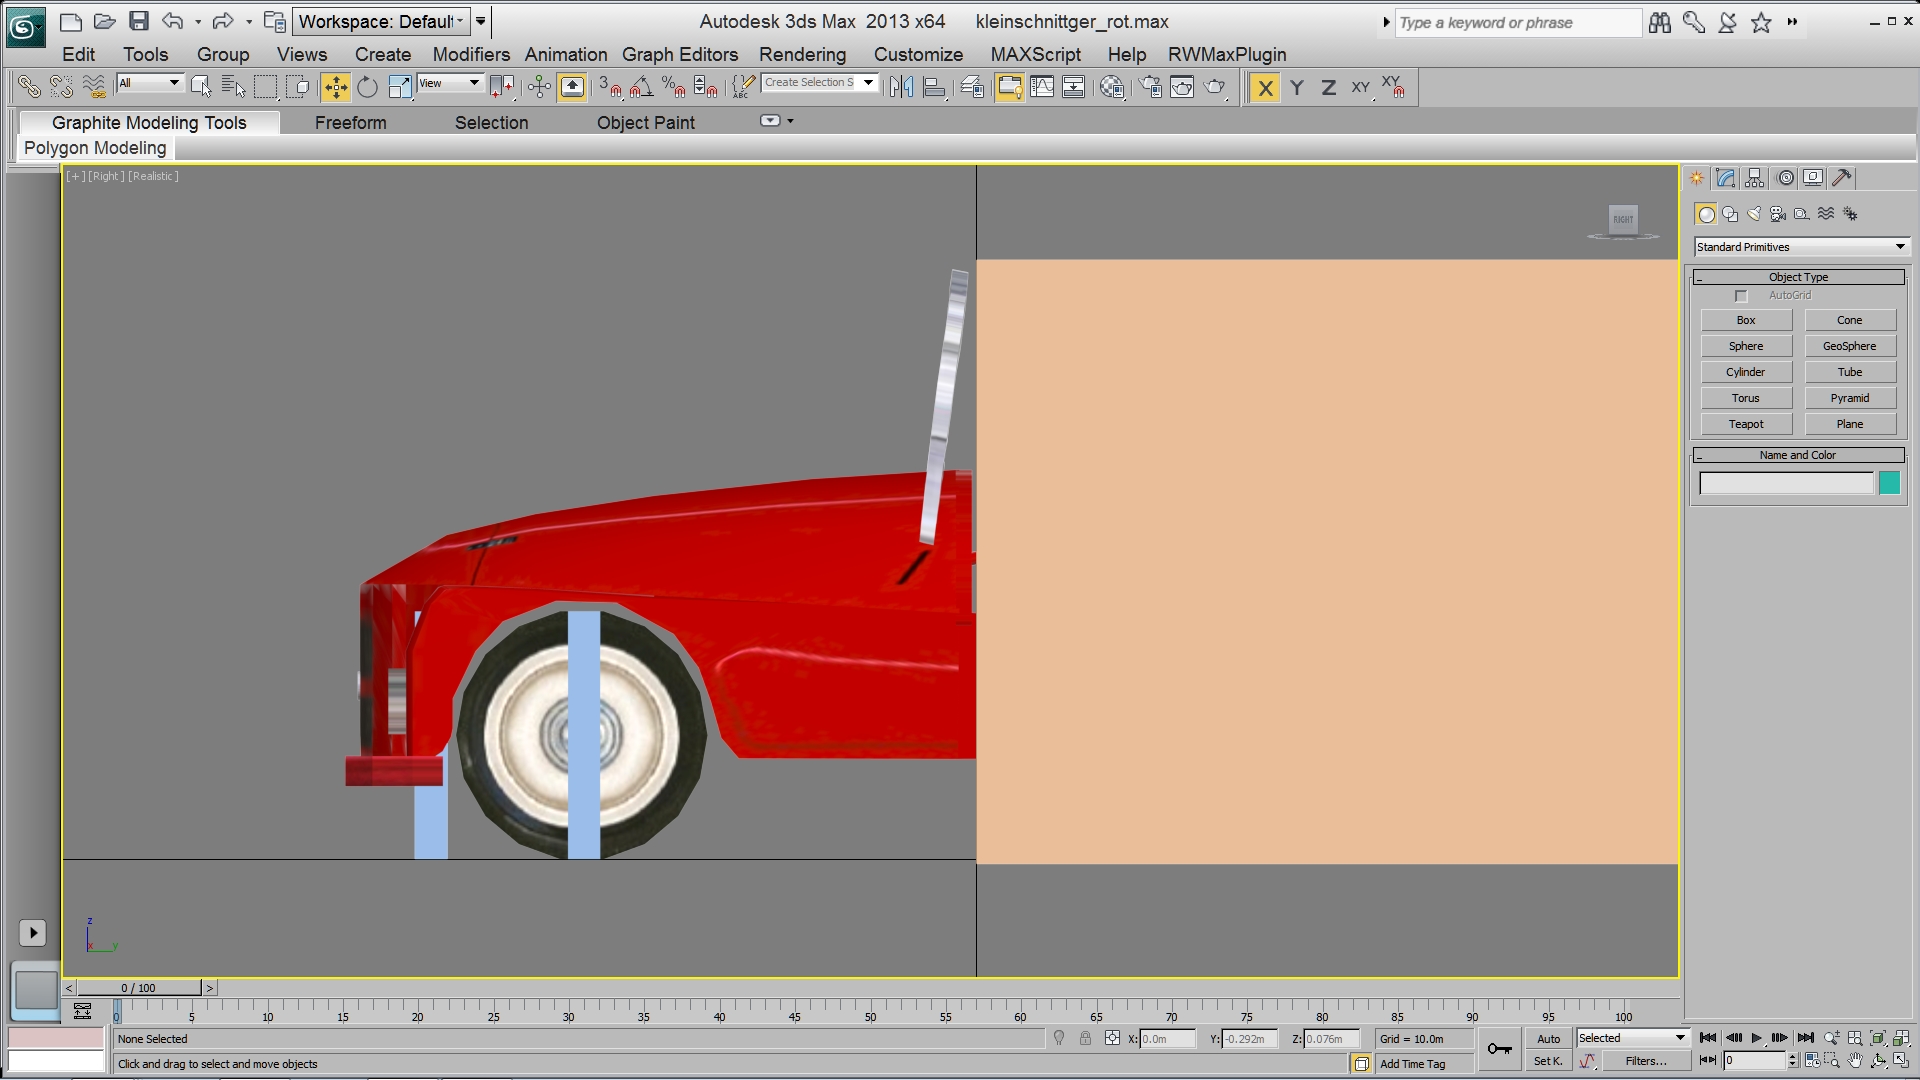Click the Filters... button
1920x1080 pixels.
(1645, 1061)
